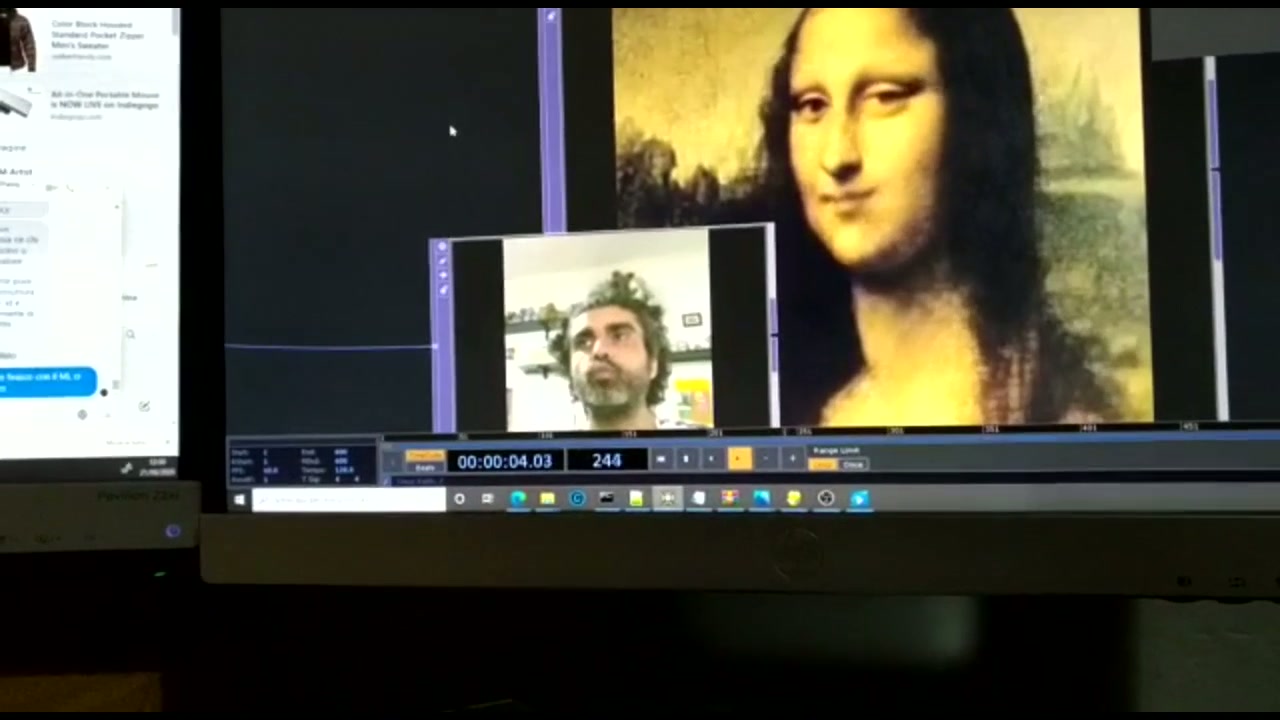Screen dimensions: 1280x720
Task: Toggle fourth flag on webcam node
Action: (x=443, y=290)
